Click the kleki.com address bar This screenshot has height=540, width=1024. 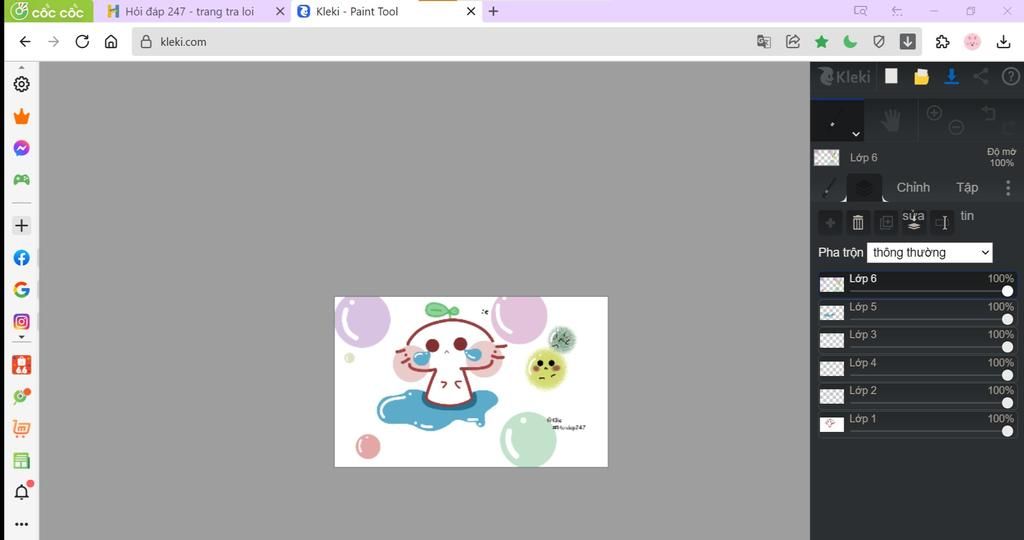(444, 42)
